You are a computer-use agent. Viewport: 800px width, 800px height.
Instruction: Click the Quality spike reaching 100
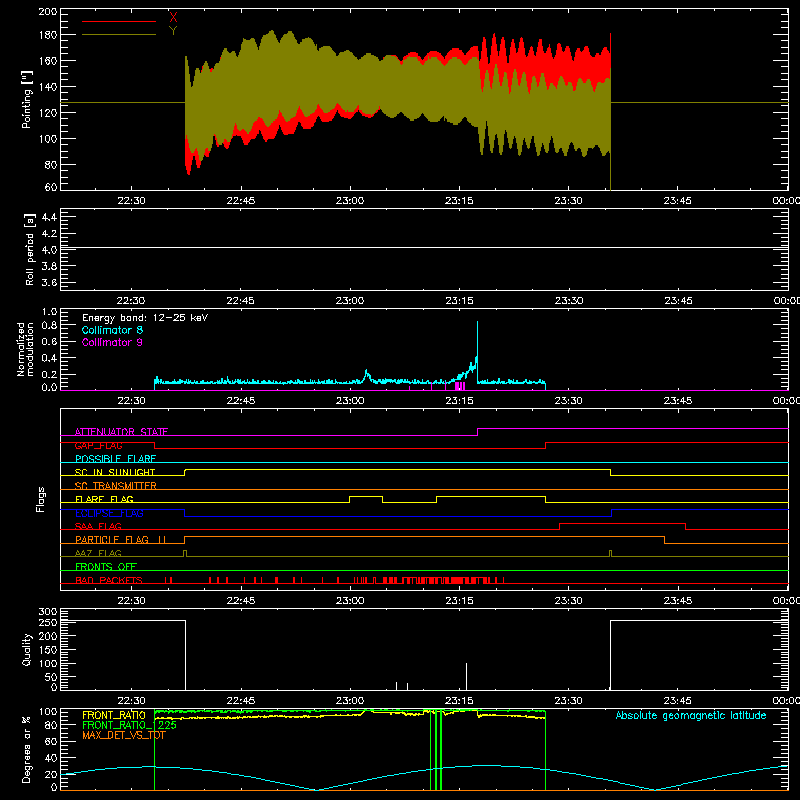point(466,677)
